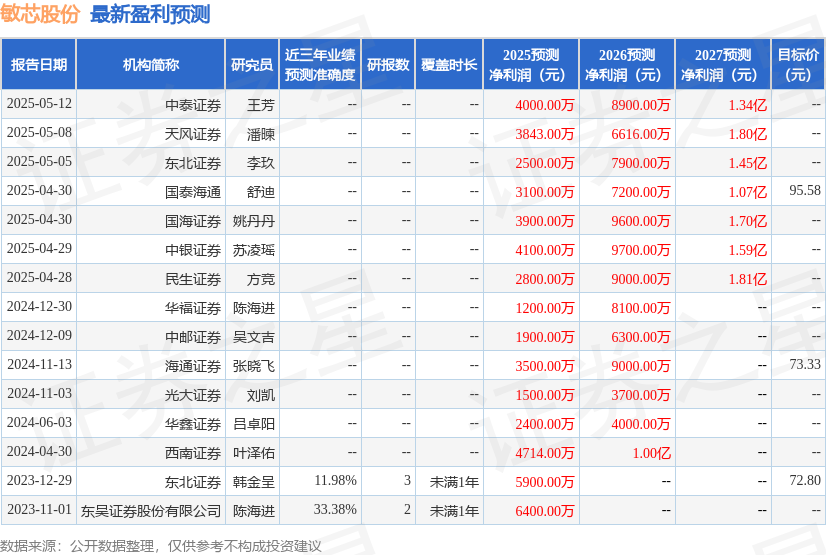The height and width of the screenshot is (555, 826).
Task: Click 1.00亿 forecast value
Action: tap(652, 453)
